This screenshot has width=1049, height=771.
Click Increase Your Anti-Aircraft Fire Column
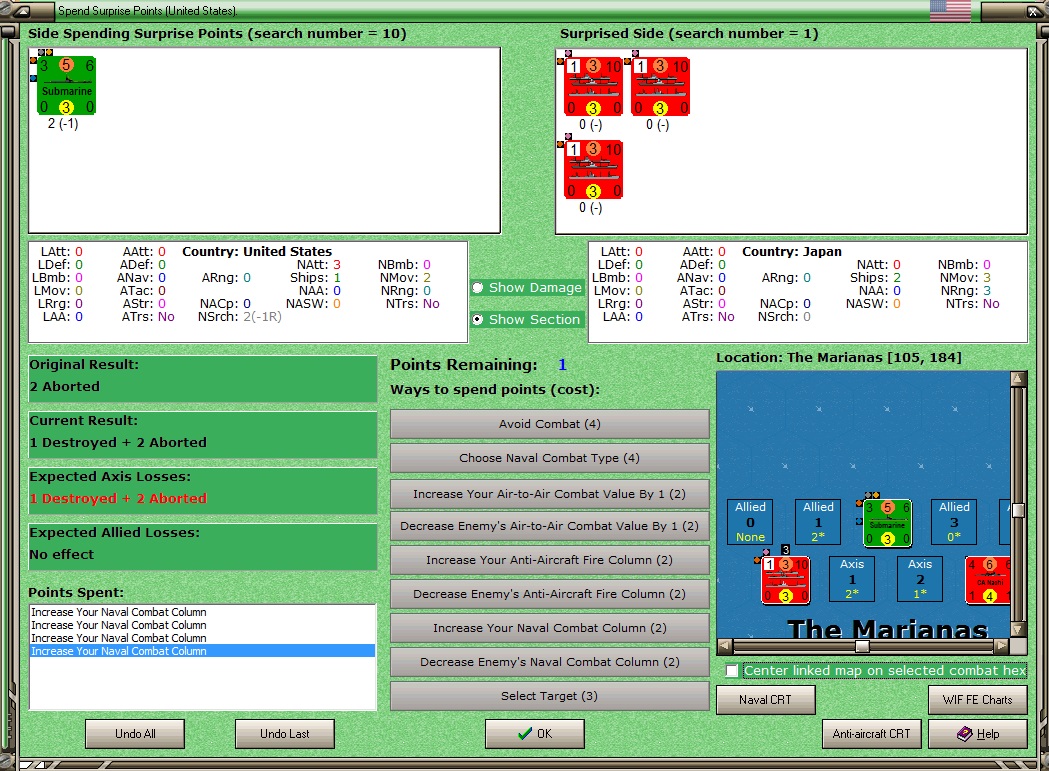[x=550, y=560]
